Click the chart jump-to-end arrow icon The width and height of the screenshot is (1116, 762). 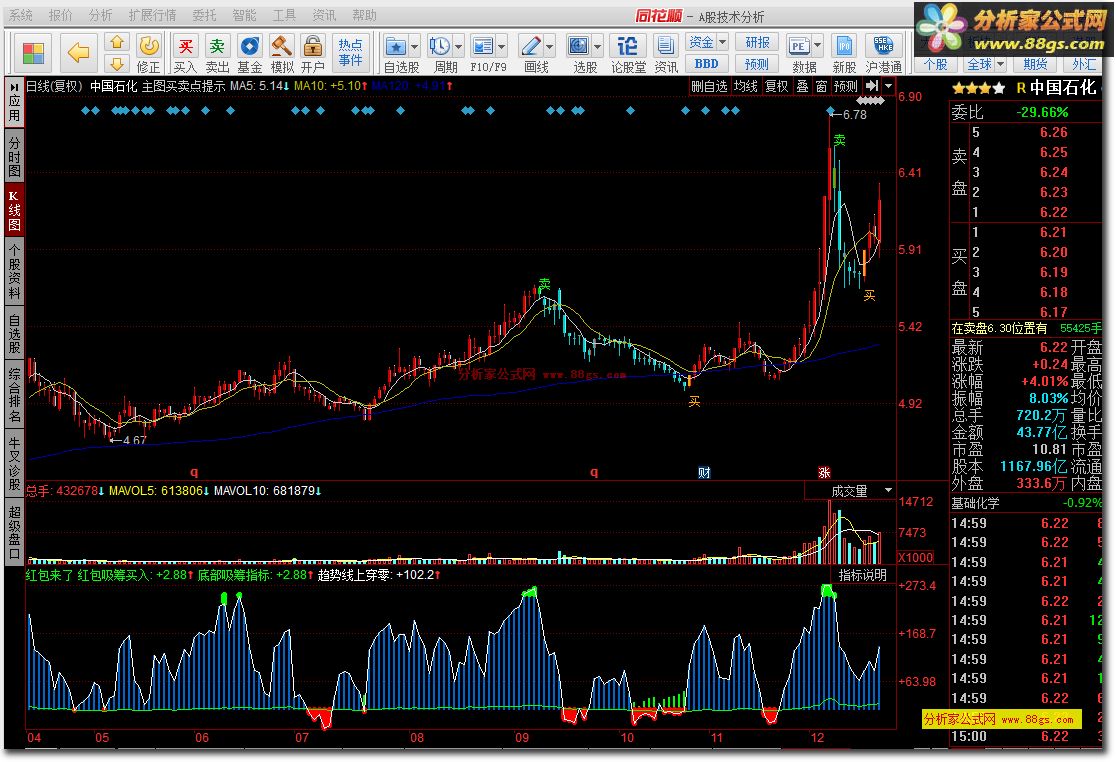tap(872, 86)
